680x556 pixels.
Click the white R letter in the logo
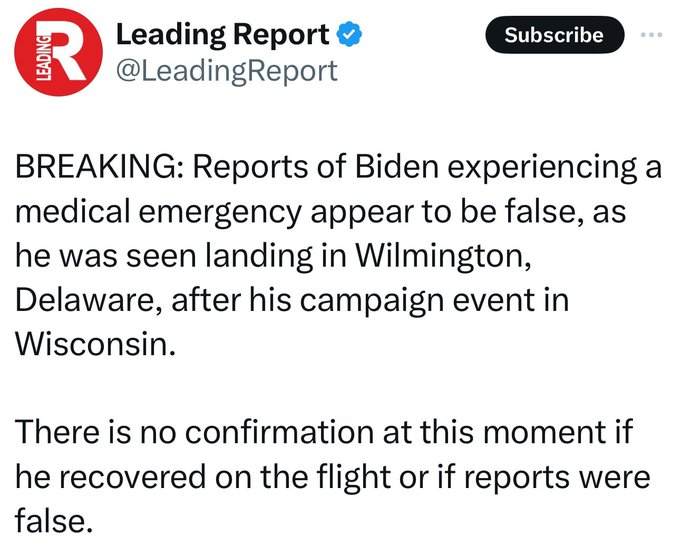pyautogui.click(x=68, y=51)
